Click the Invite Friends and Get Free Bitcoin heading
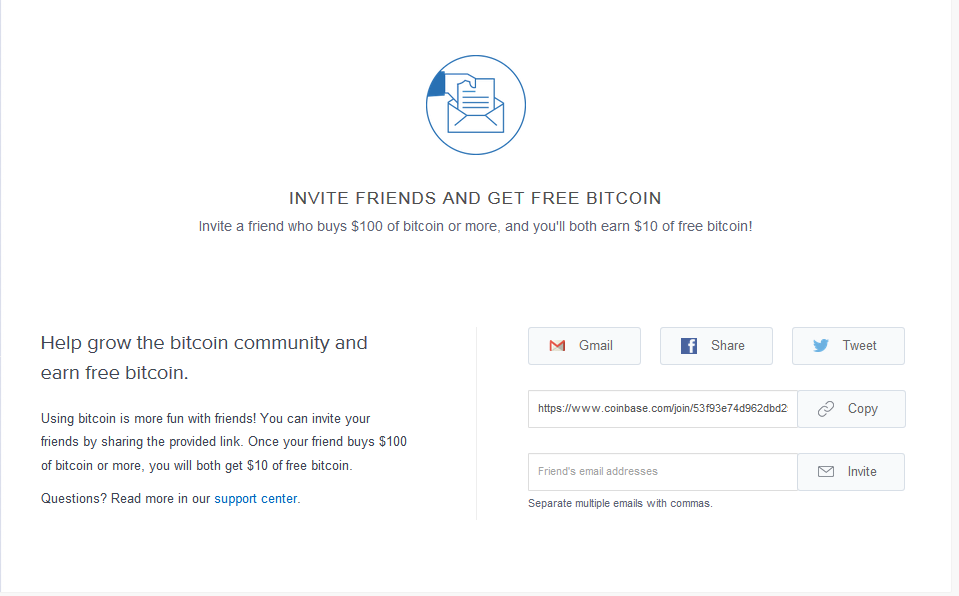Screen dimensions: 959x596 click(475, 199)
